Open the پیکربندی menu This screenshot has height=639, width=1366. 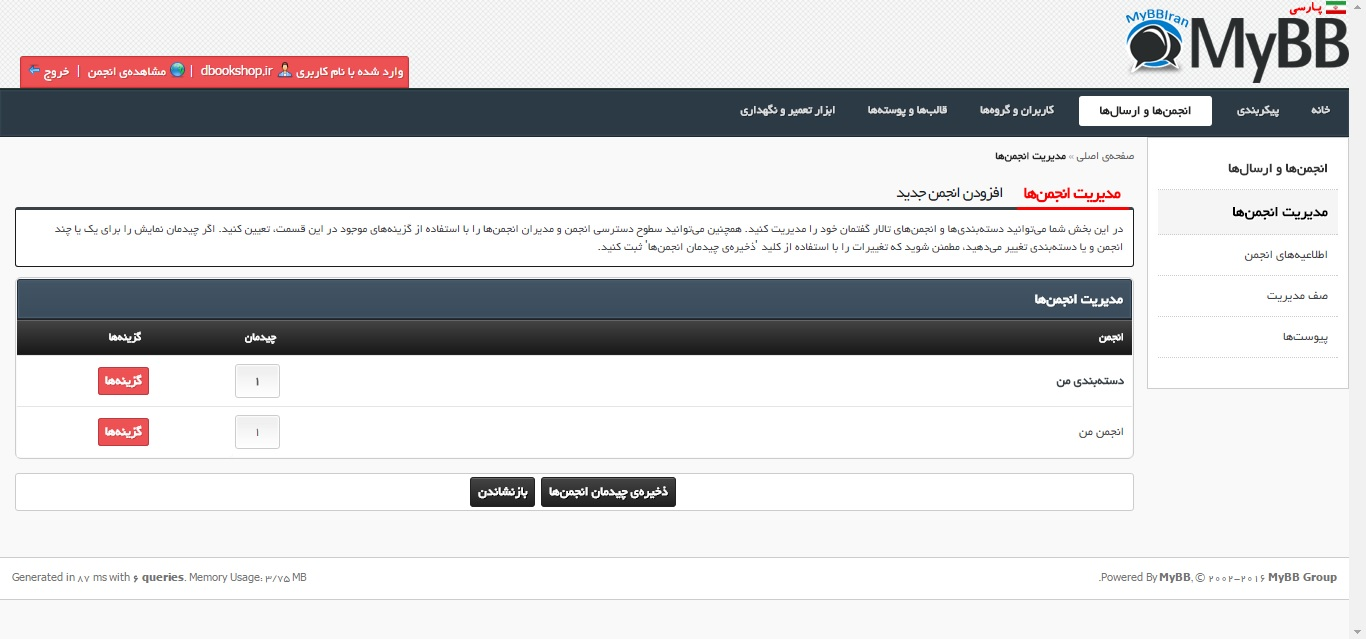tap(1258, 110)
